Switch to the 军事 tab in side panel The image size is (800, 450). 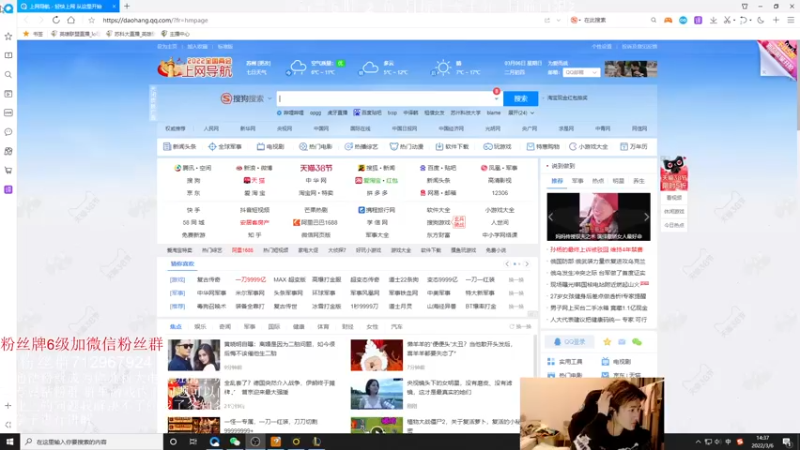tap(578, 181)
